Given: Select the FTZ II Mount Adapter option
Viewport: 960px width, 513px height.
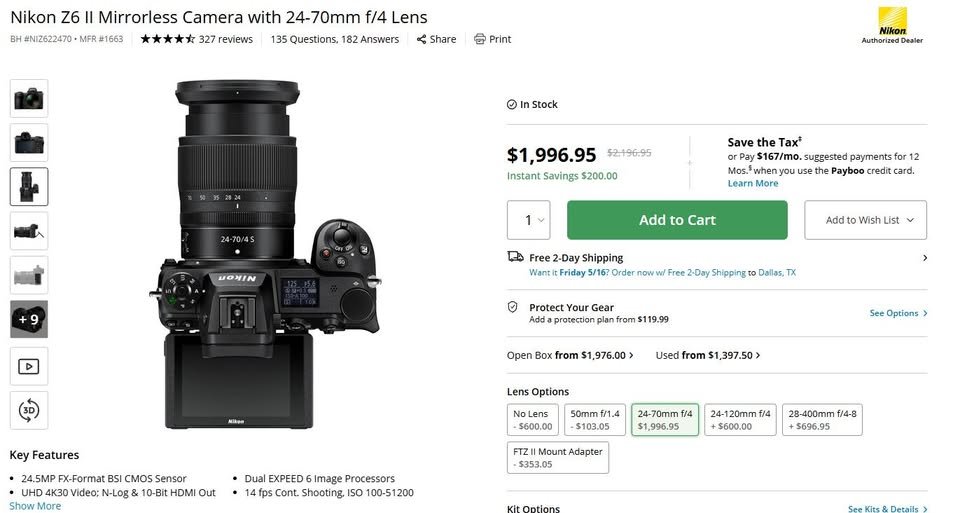Looking at the screenshot, I should click(558, 457).
